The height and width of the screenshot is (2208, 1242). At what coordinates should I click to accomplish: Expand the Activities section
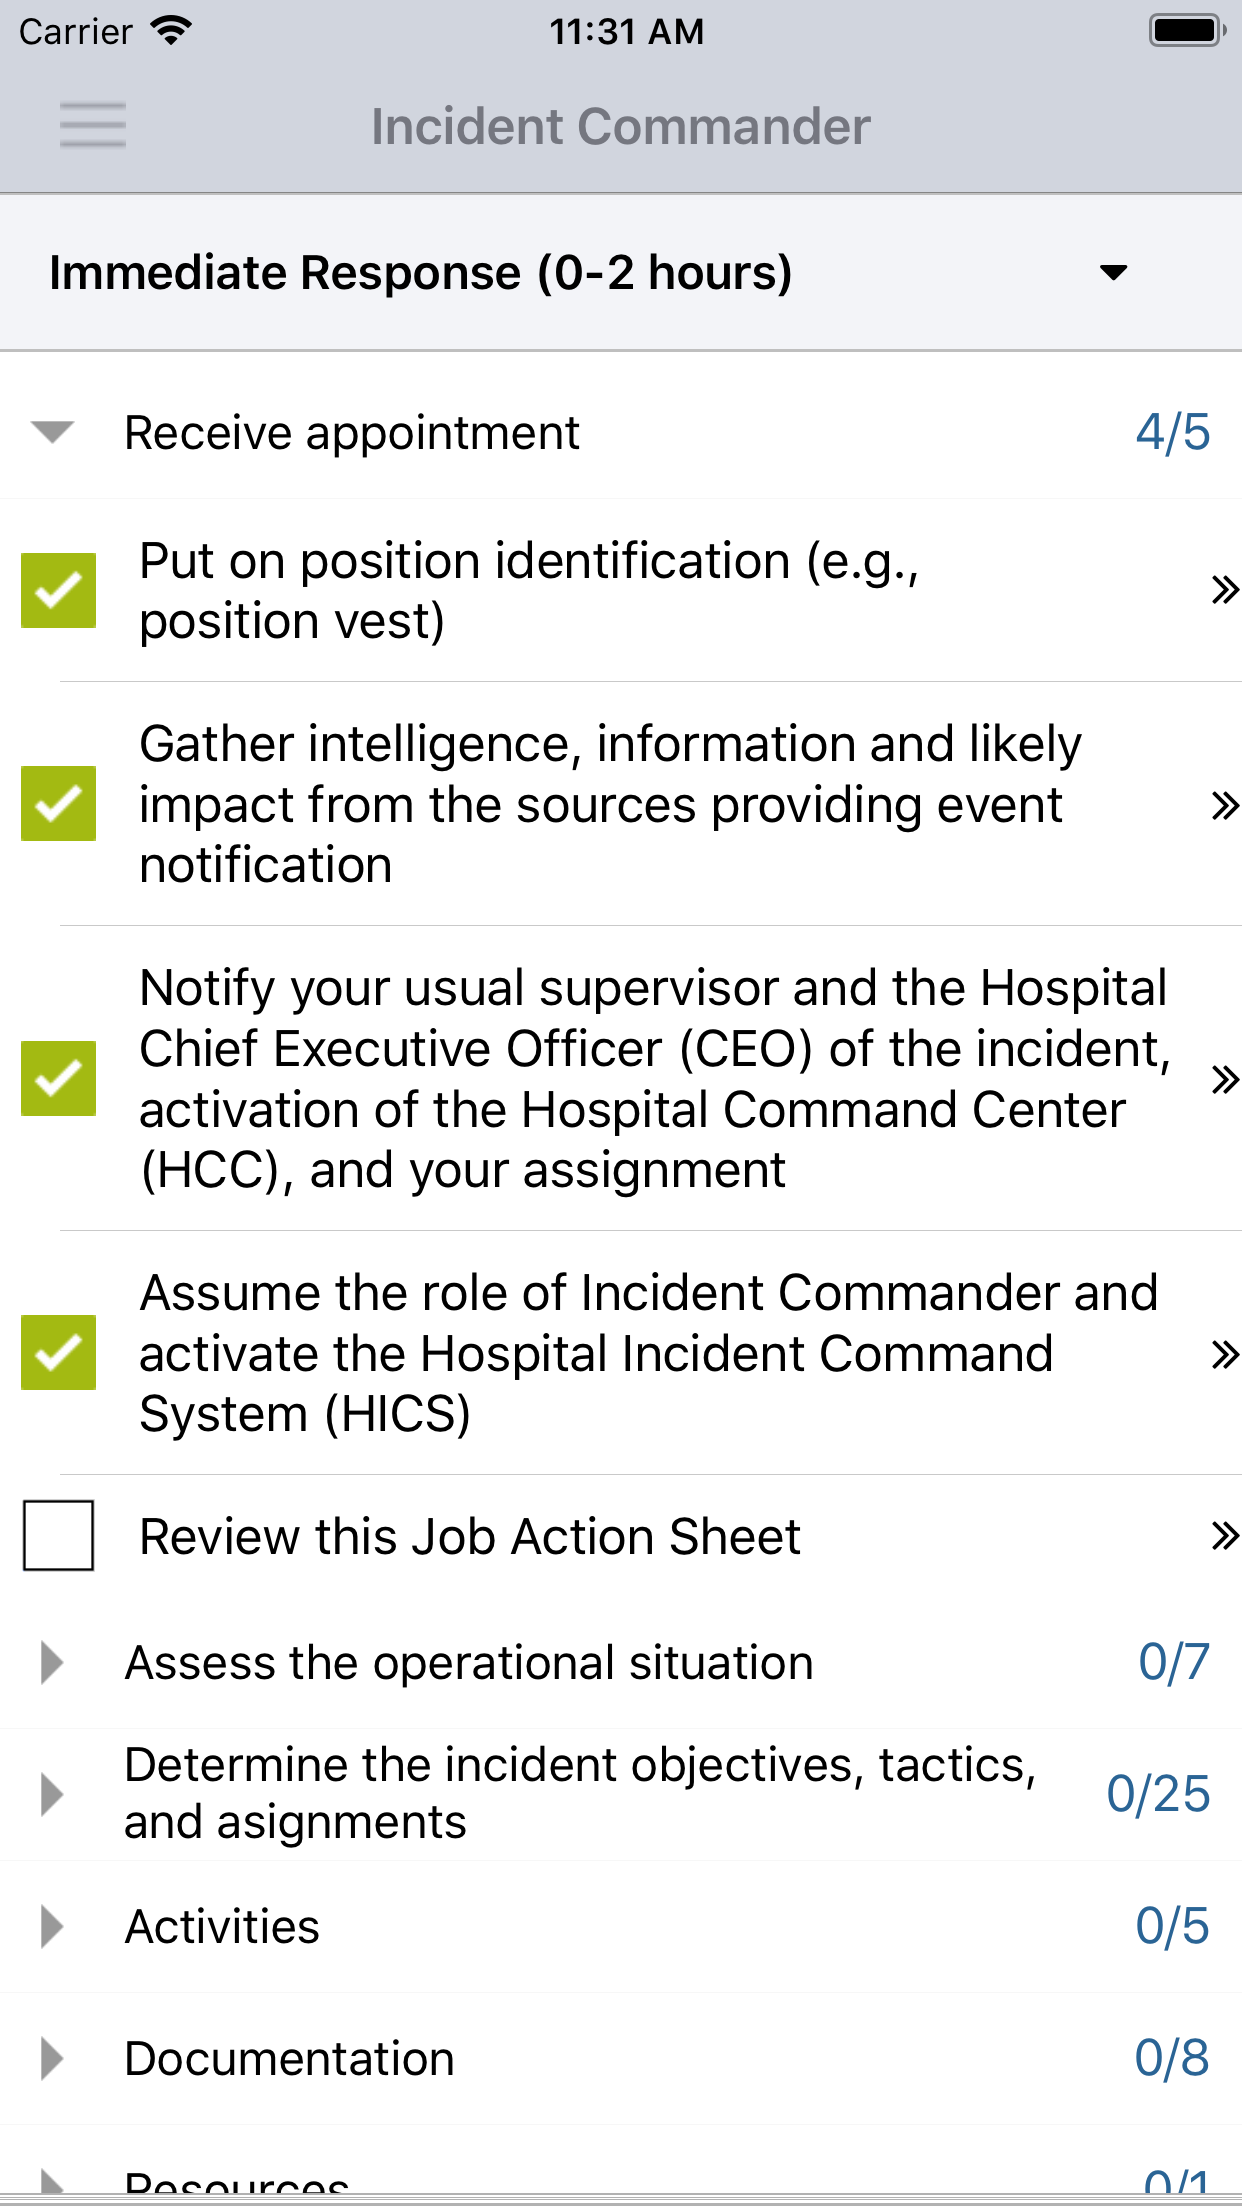tap(52, 1926)
